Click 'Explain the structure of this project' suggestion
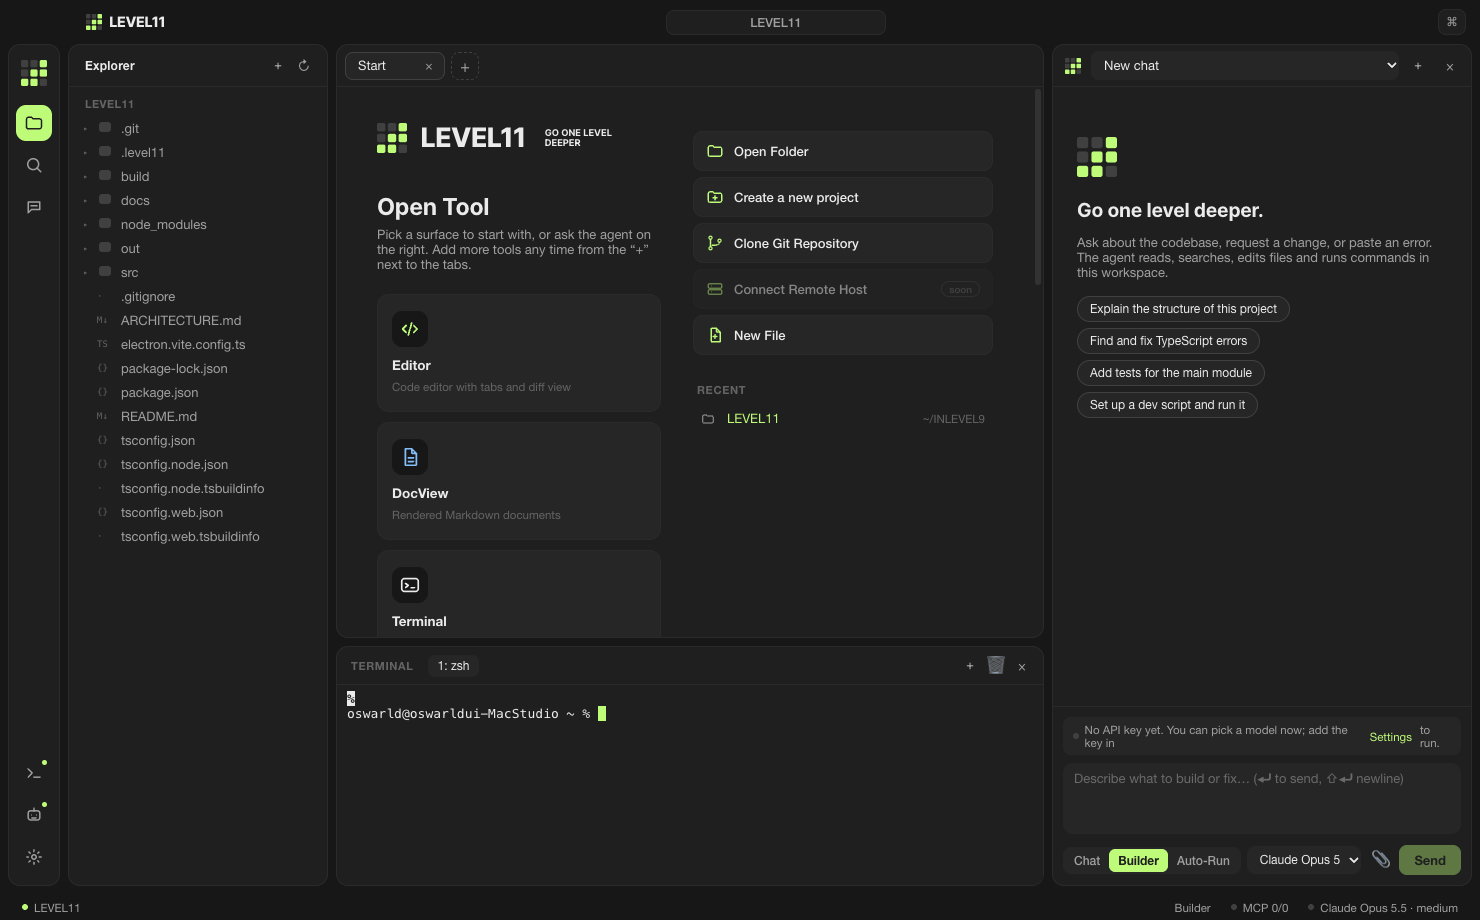1480x920 pixels. point(1183,309)
